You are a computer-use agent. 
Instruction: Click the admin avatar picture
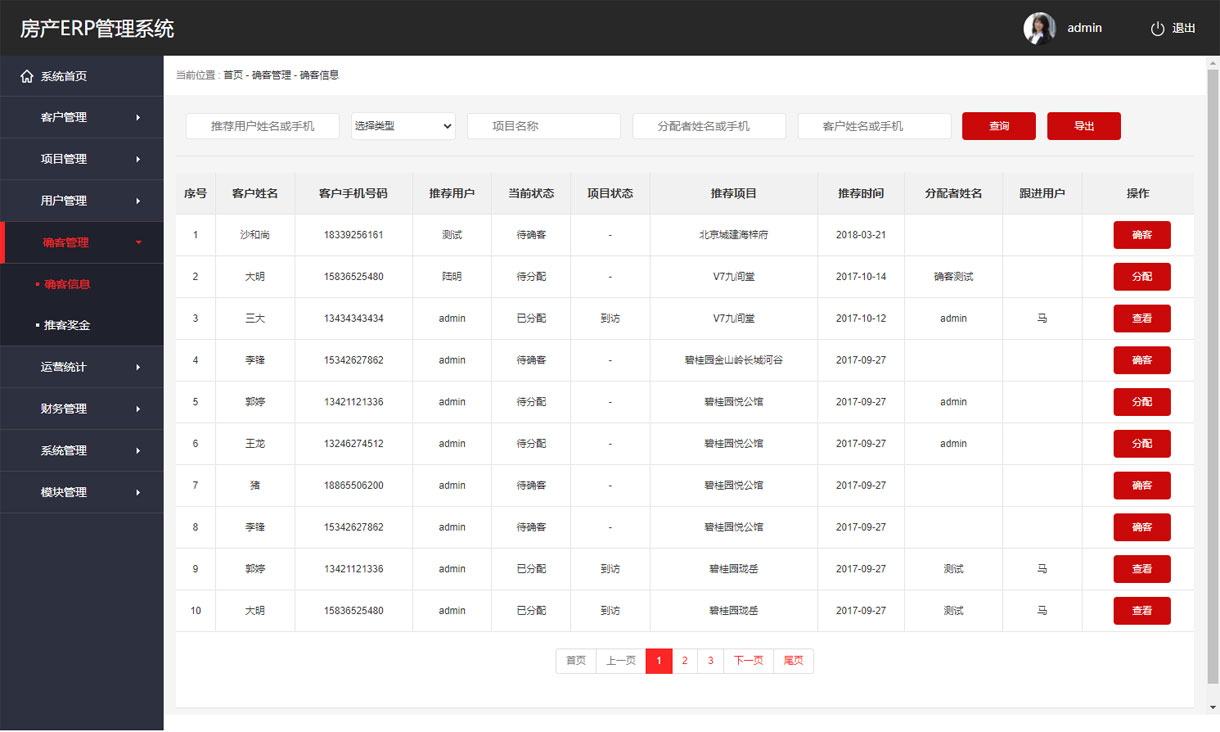(x=1039, y=28)
